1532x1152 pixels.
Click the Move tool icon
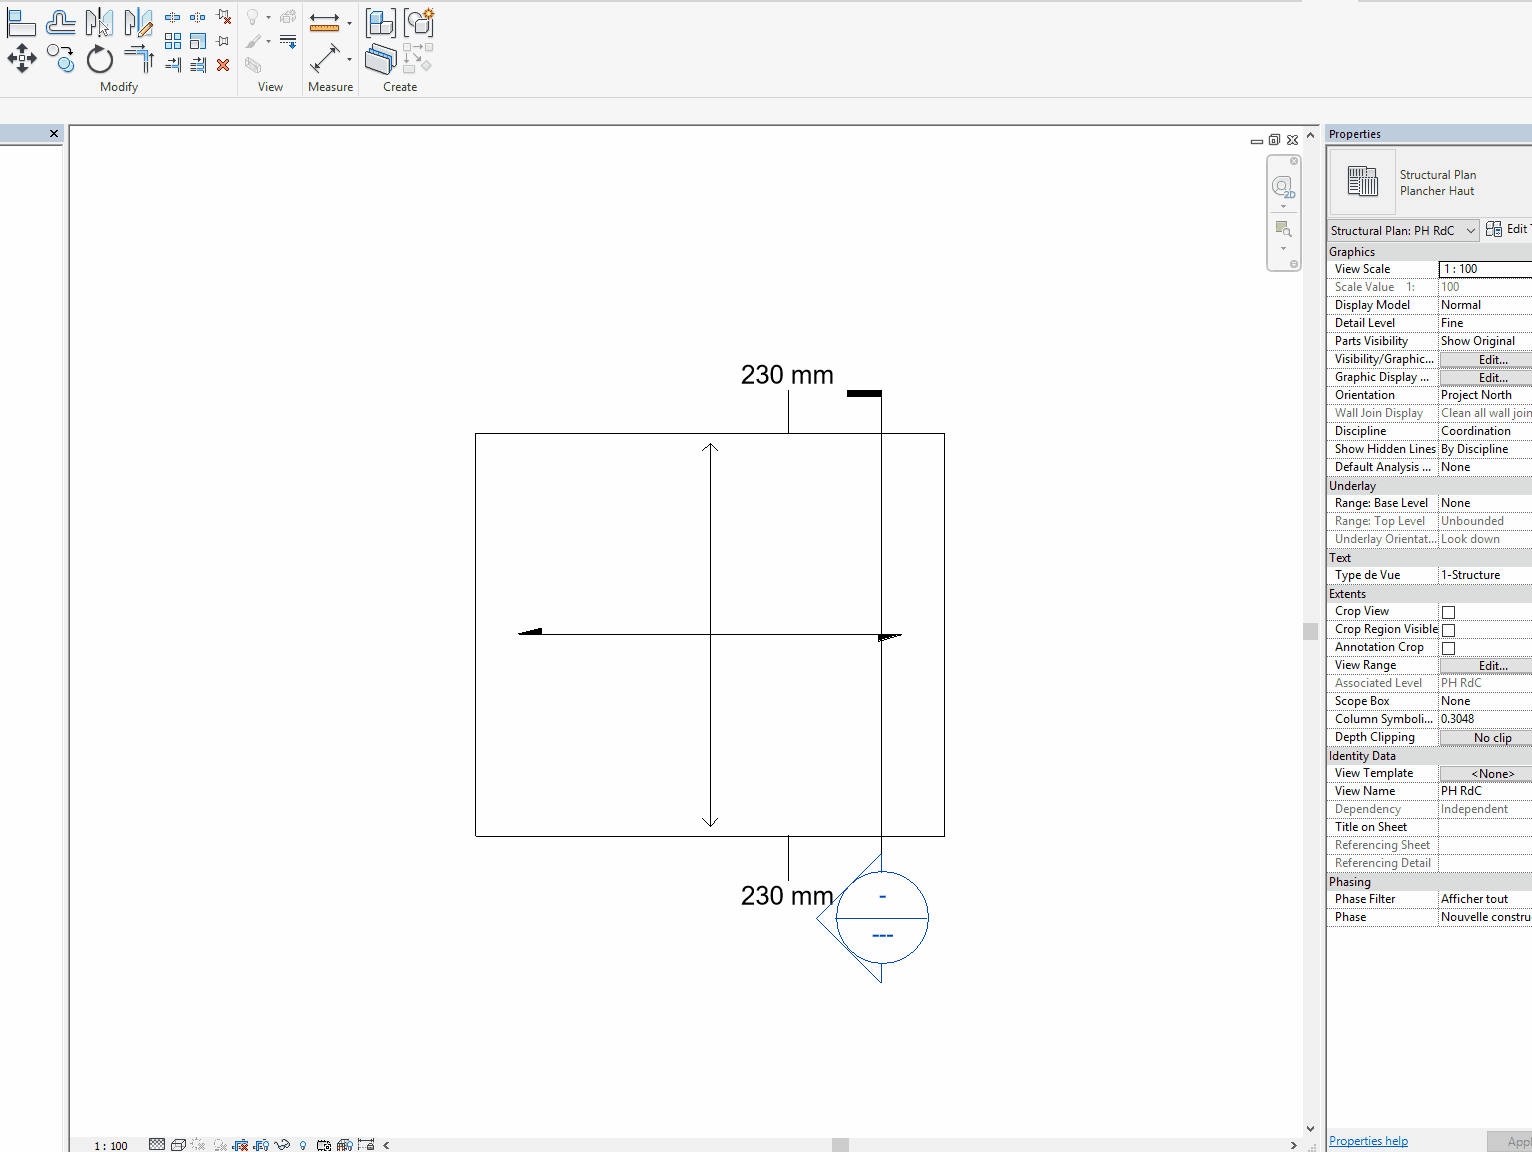[x=21, y=59]
